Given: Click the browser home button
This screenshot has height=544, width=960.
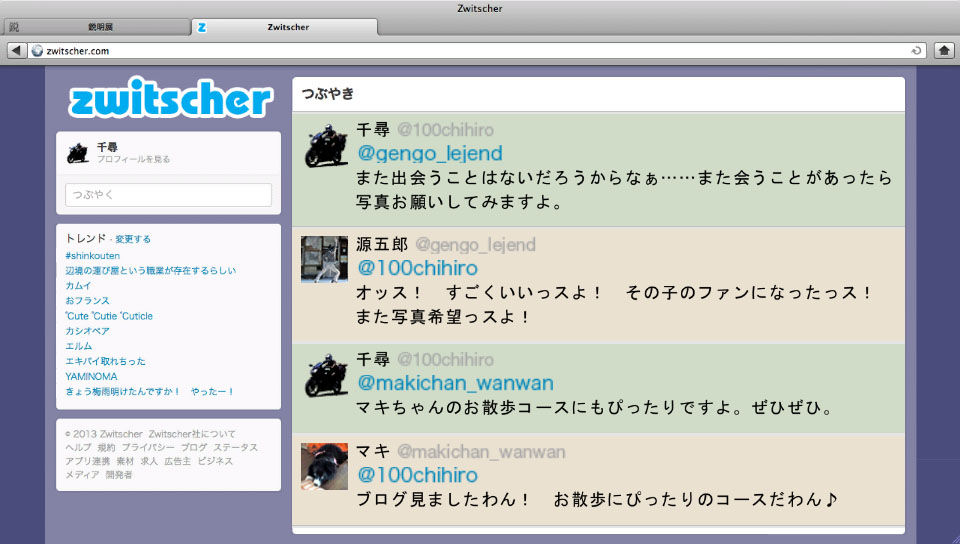Looking at the screenshot, I should [x=943, y=50].
